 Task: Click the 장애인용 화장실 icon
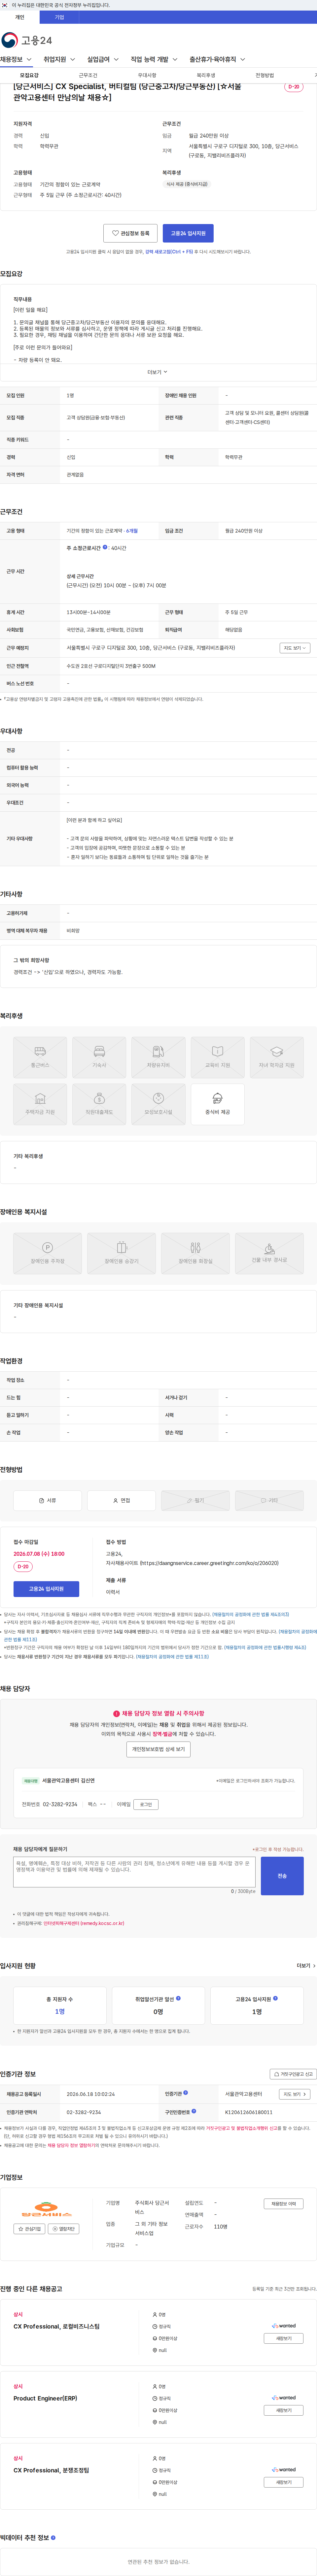click(x=195, y=1253)
